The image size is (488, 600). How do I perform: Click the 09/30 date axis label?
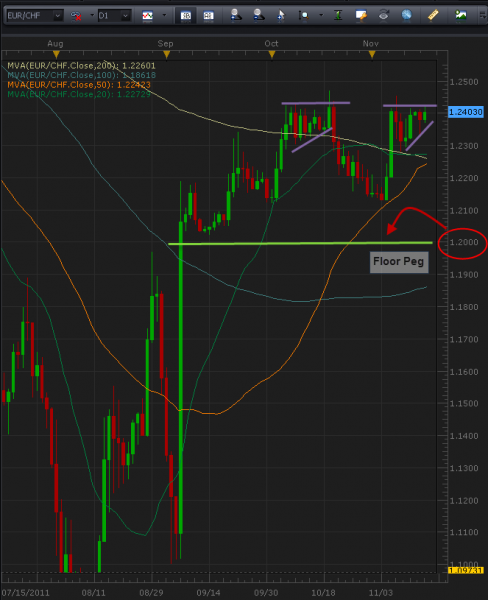pyautogui.click(x=266, y=593)
